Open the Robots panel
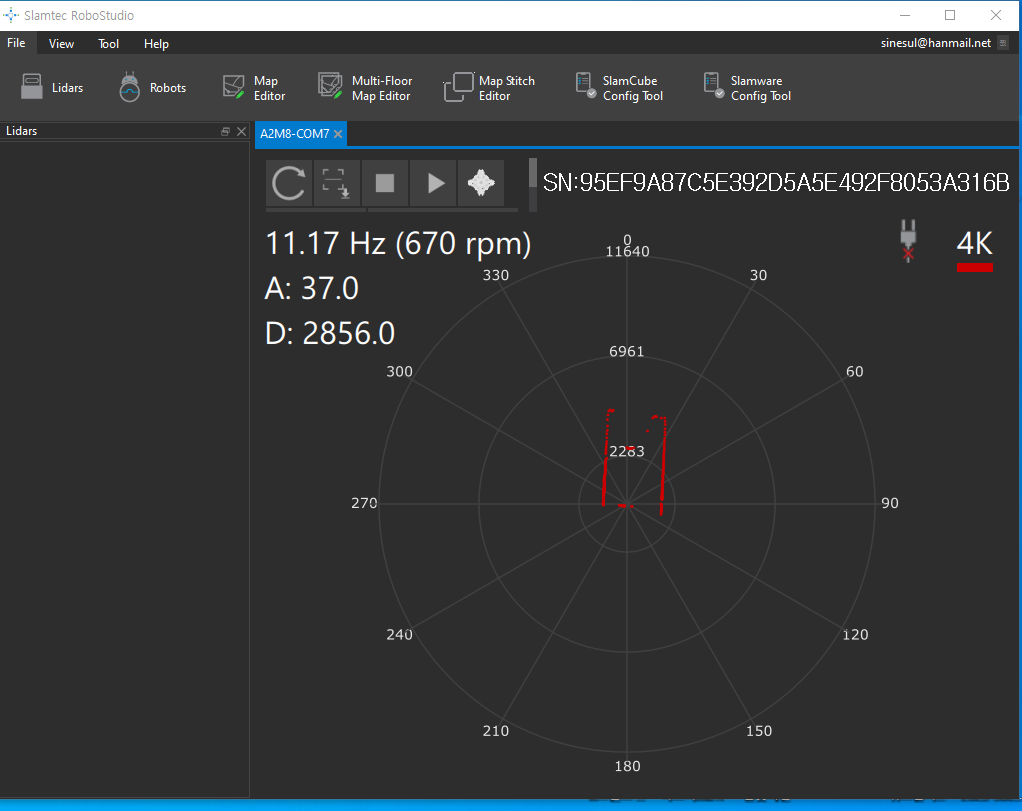 152,88
